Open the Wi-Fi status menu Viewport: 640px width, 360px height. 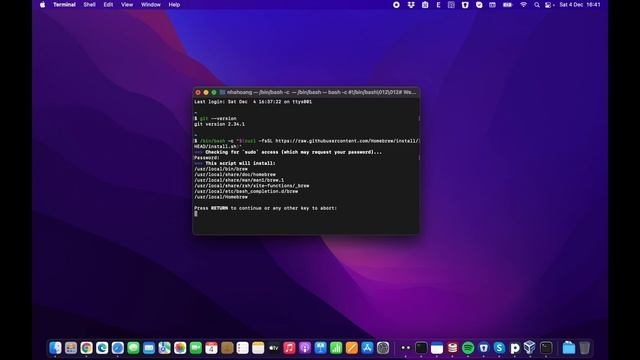pos(523,5)
